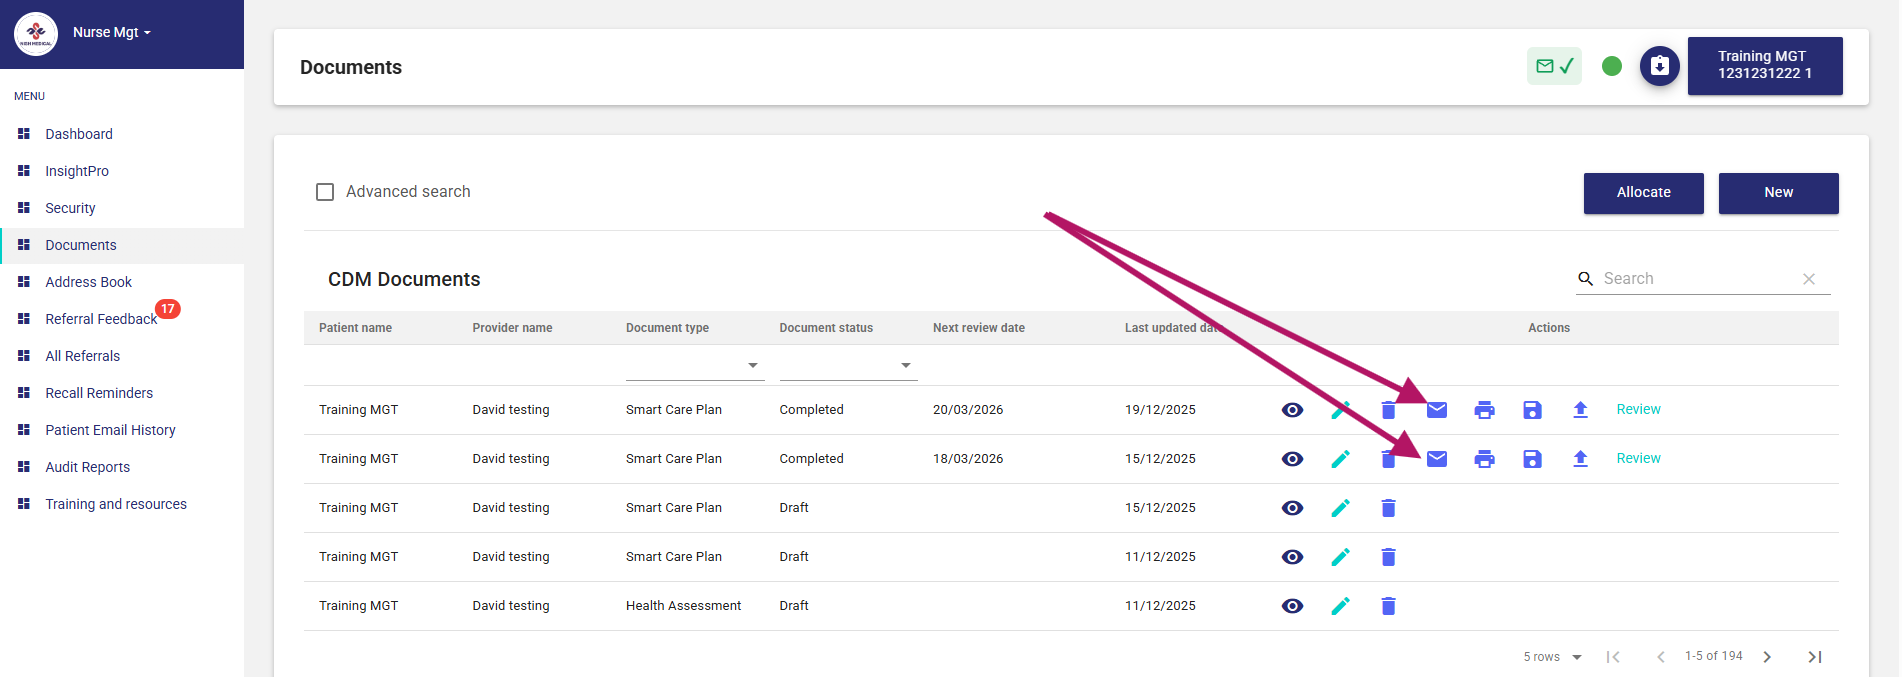
Task: Click the Allocate button
Action: [x=1643, y=193]
